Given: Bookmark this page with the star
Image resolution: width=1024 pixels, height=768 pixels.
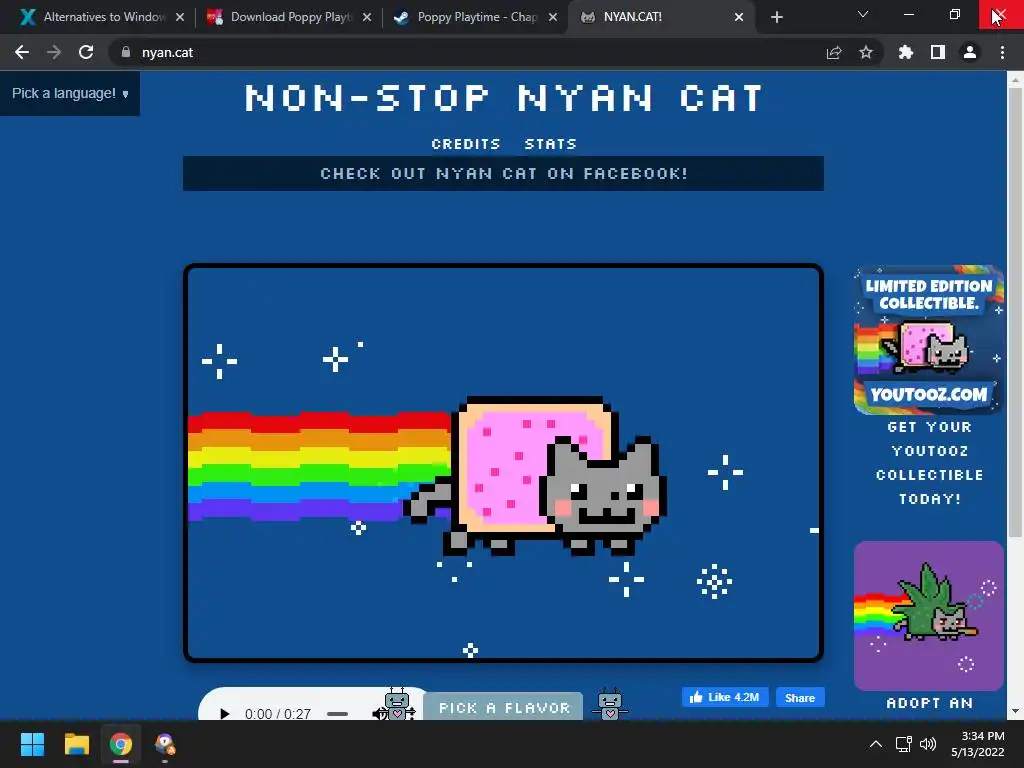Looking at the screenshot, I should click(866, 52).
